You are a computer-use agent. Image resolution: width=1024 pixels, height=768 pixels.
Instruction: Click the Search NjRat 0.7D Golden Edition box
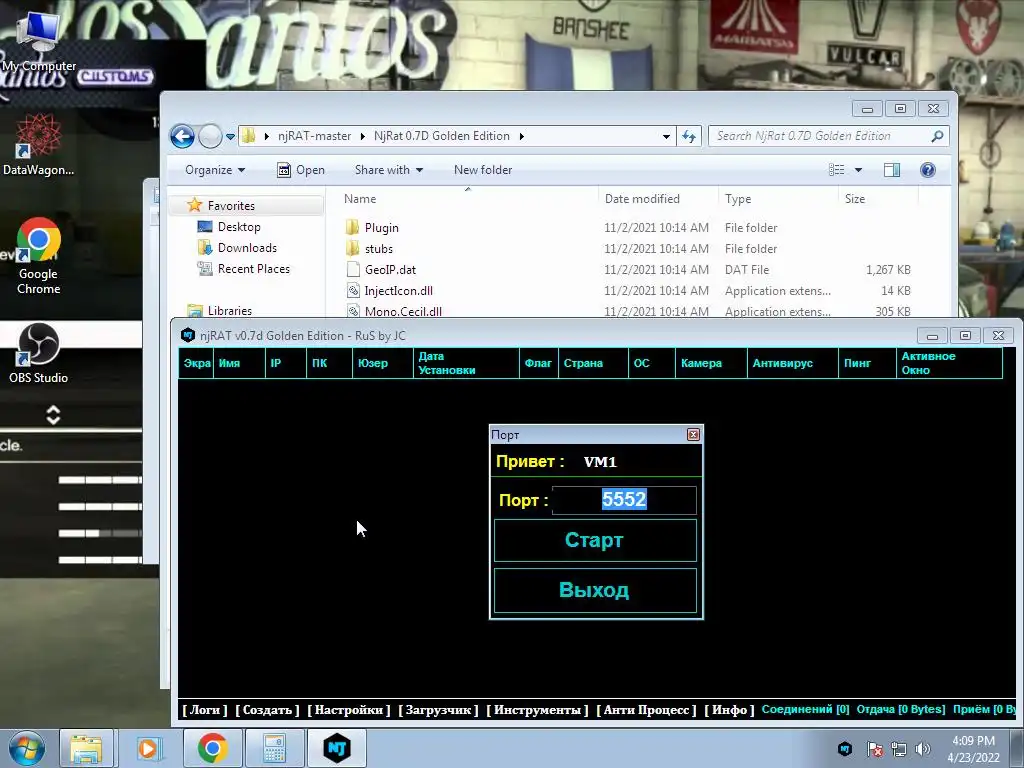point(828,136)
